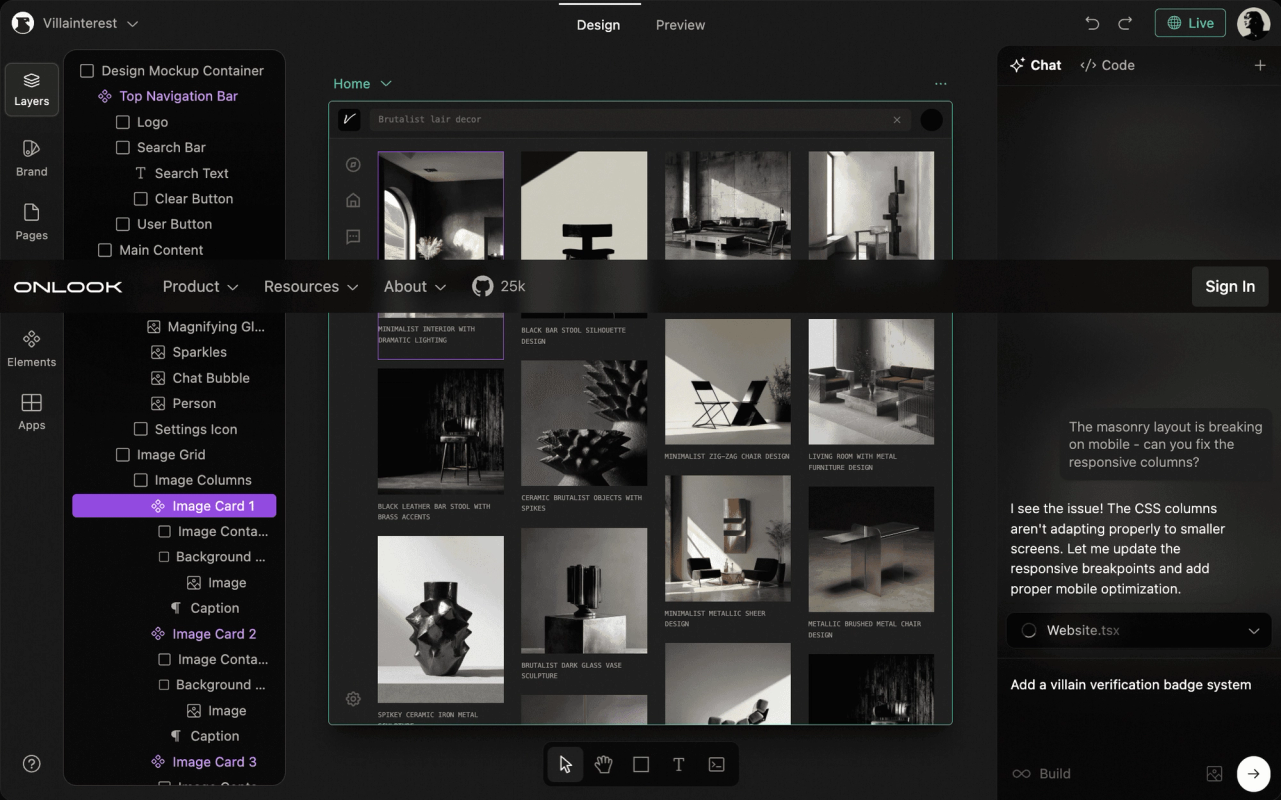Click the undo arrow
The height and width of the screenshot is (800, 1281).
click(x=1092, y=24)
